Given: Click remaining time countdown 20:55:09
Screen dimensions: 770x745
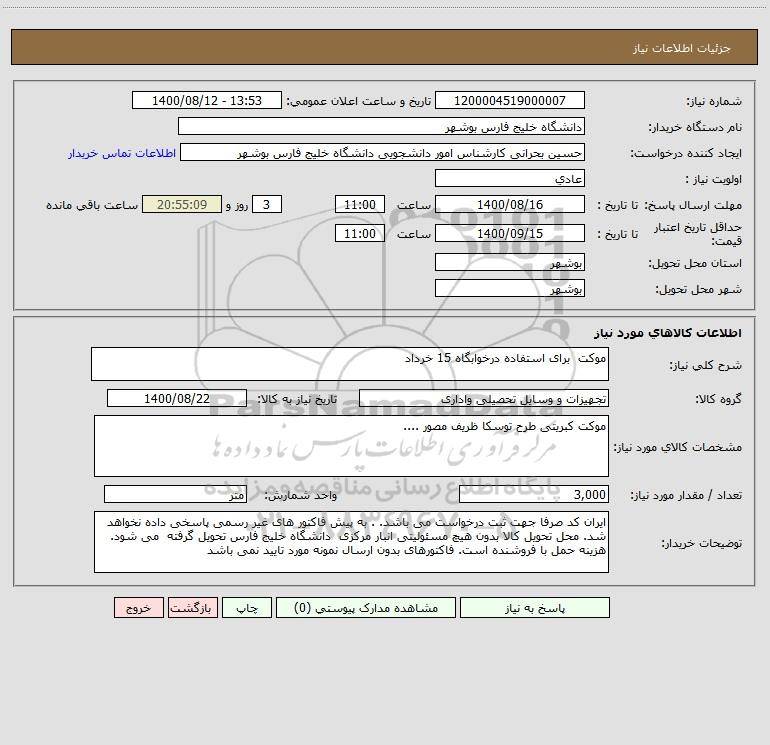Looking at the screenshot, I should point(182,204).
